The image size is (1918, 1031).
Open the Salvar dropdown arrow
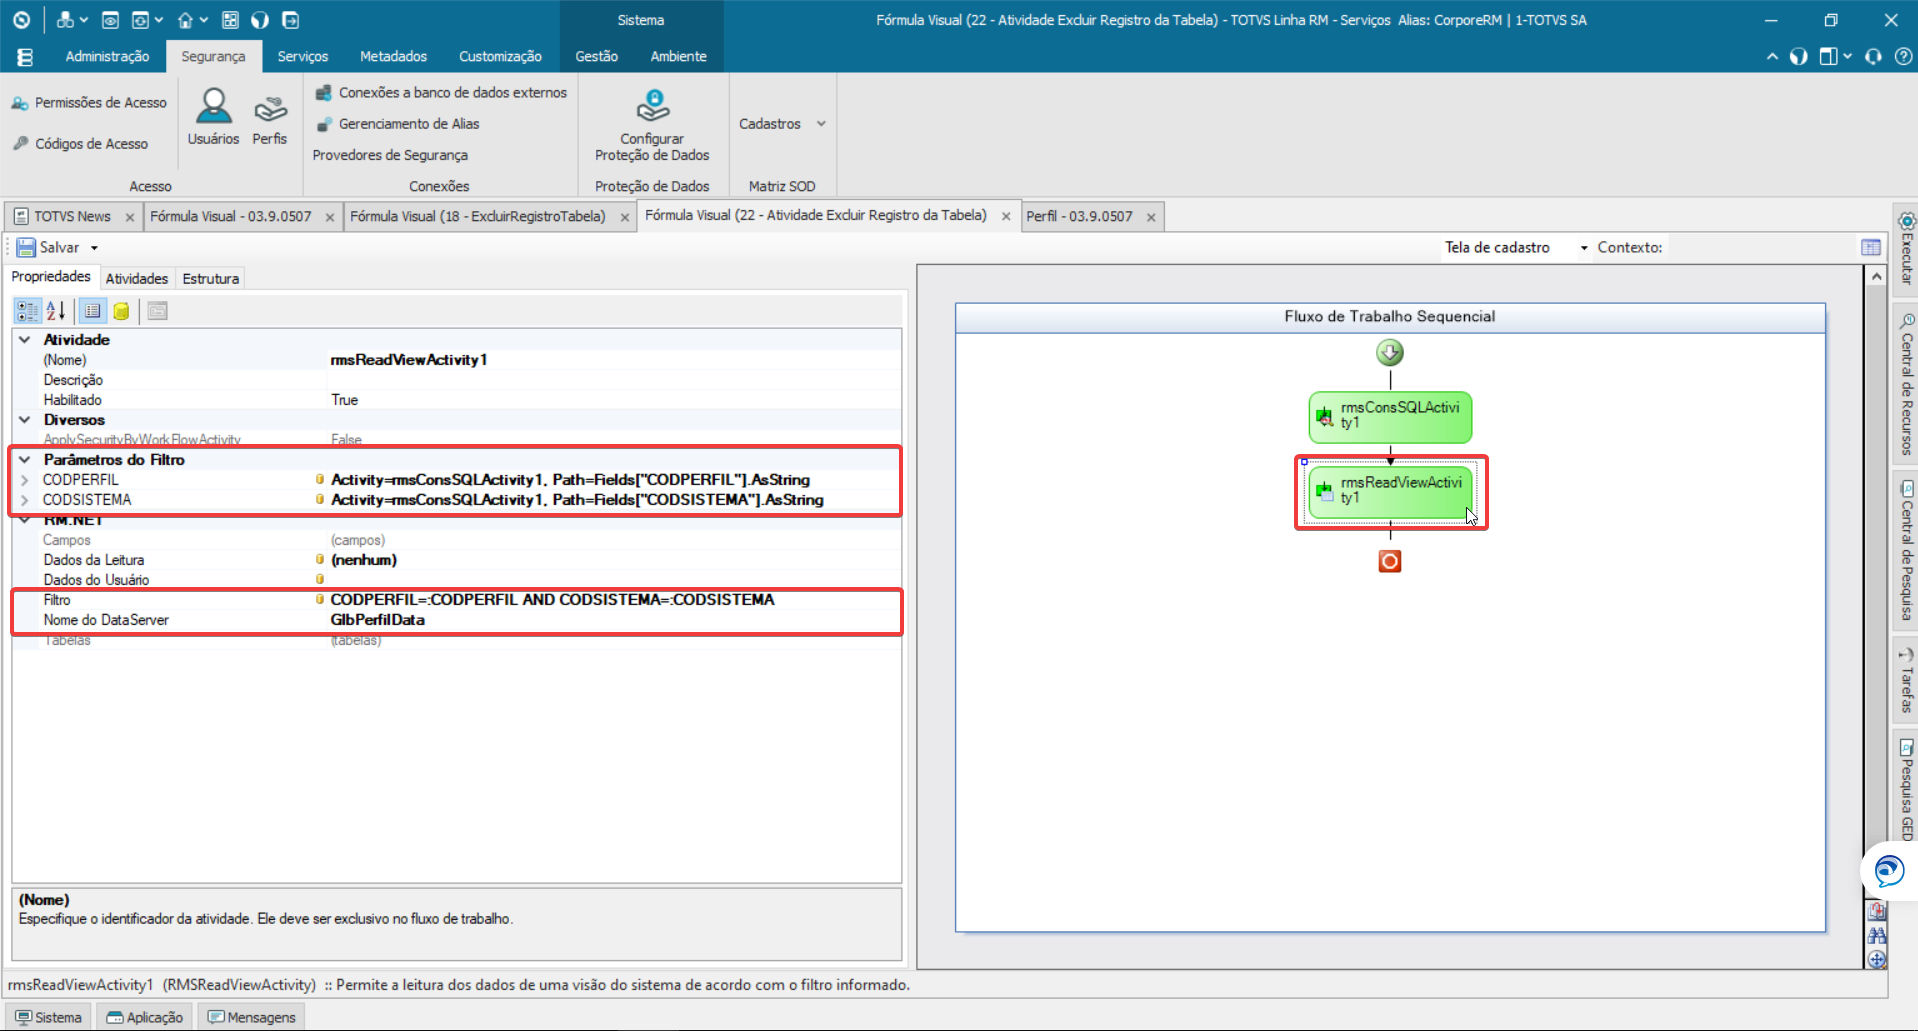[95, 248]
